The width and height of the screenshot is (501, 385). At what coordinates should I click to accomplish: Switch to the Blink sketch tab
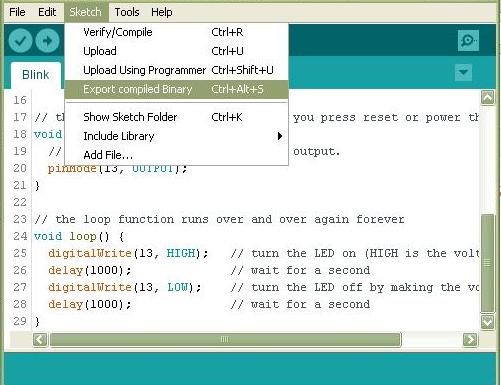pos(36,75)
